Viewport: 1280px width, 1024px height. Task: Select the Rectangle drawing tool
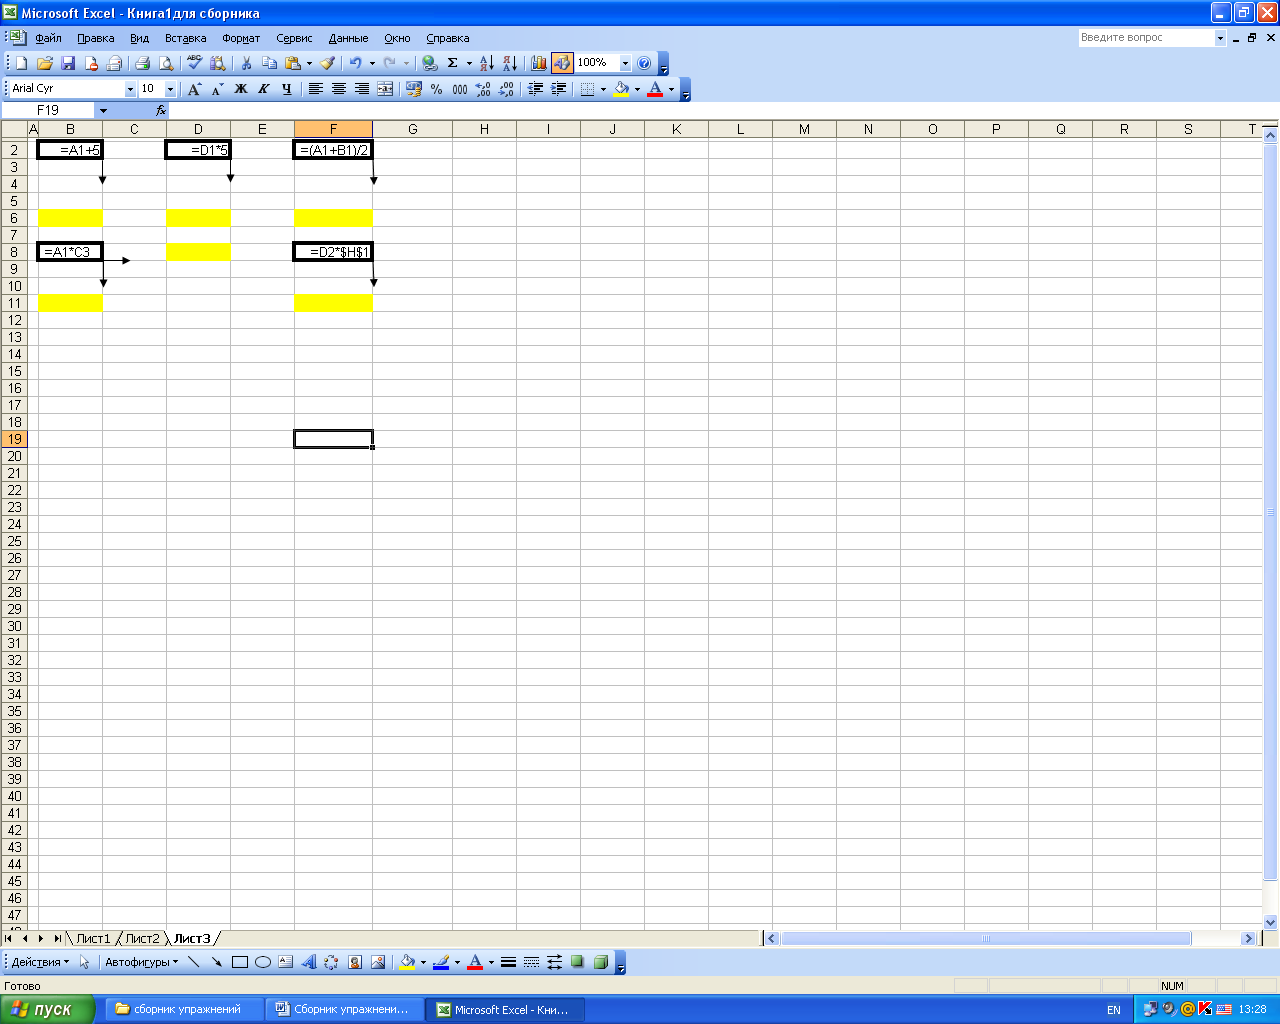click(240, 962)
